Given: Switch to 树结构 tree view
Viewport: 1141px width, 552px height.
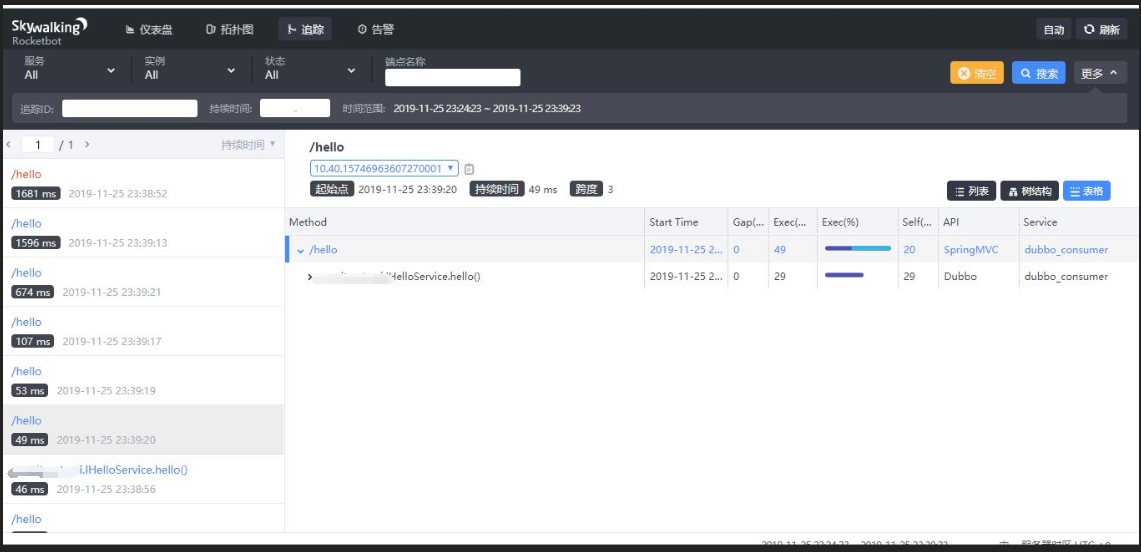Looking at the screenshot, I should (1030, 191).
